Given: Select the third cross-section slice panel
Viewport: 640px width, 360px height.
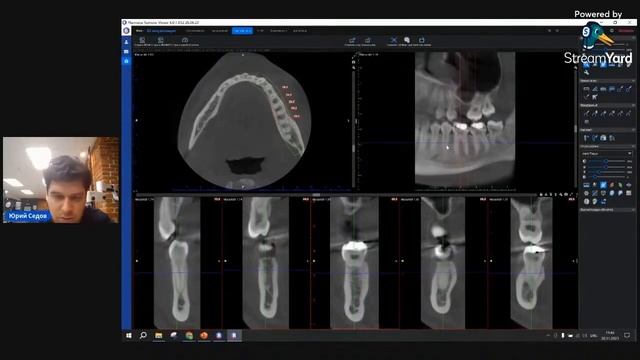Looking at the screenshot, I should [354, 262].
